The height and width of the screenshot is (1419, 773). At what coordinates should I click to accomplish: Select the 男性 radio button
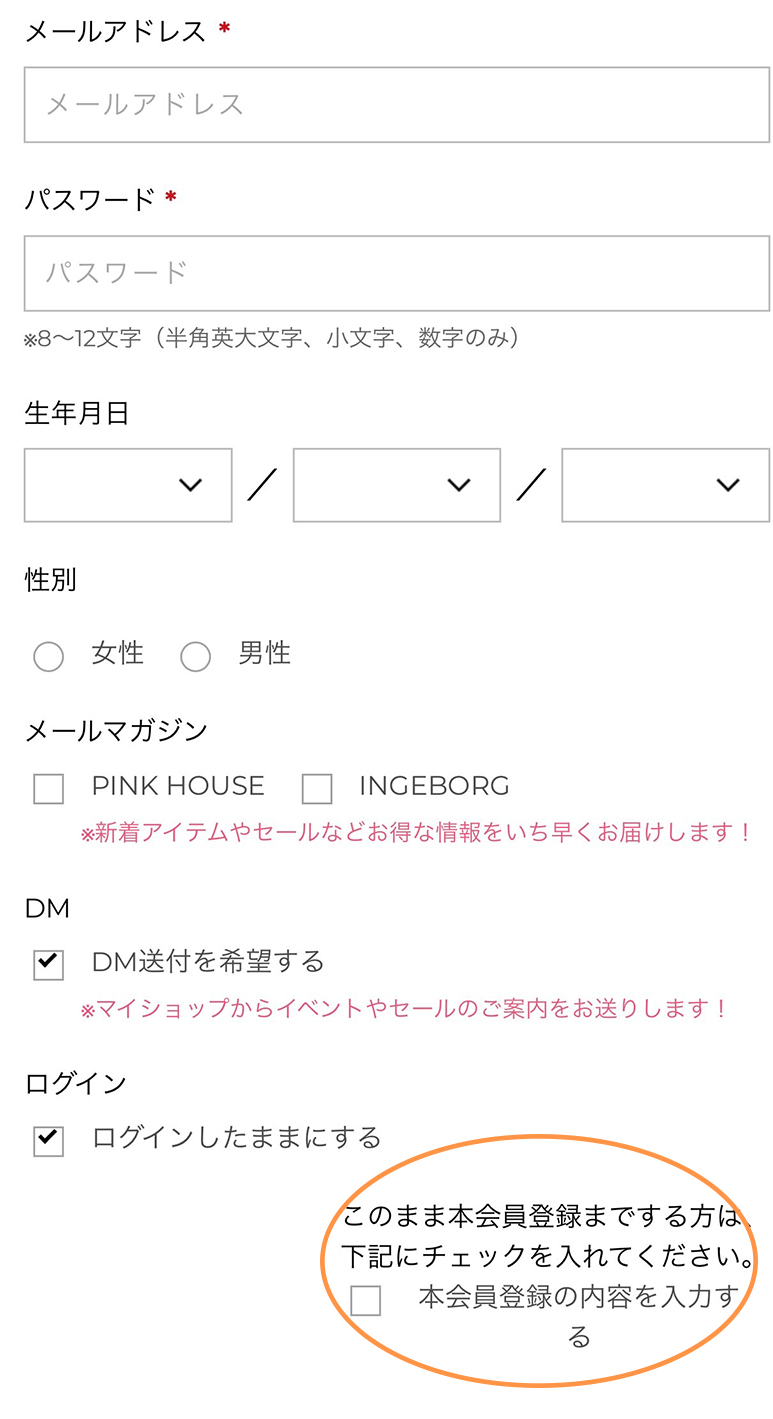click(x=195, y=657)
